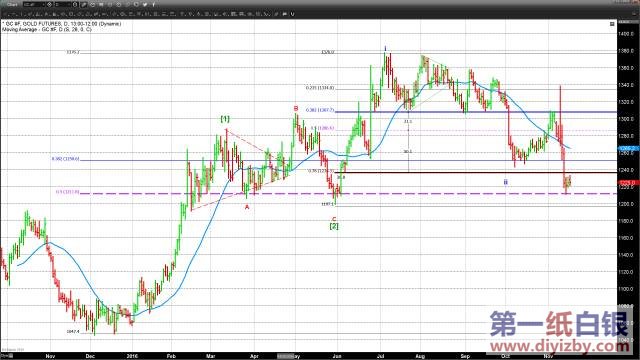
Task: Select the green [1] wave label
Action: 225,119
